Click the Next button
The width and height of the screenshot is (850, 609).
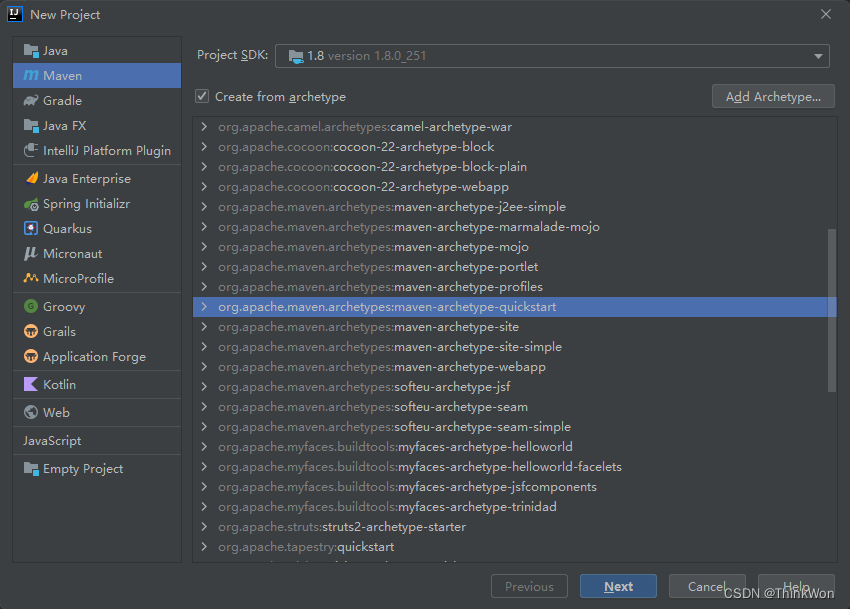618,586
